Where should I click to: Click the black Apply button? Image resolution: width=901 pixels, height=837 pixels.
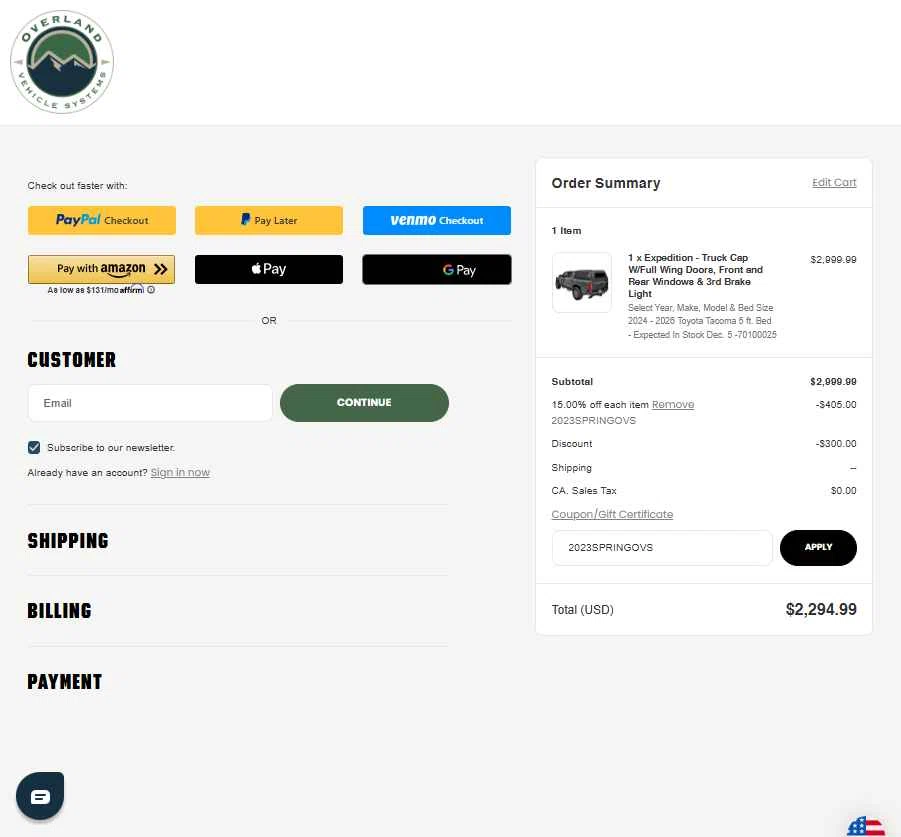click(818, 547)
